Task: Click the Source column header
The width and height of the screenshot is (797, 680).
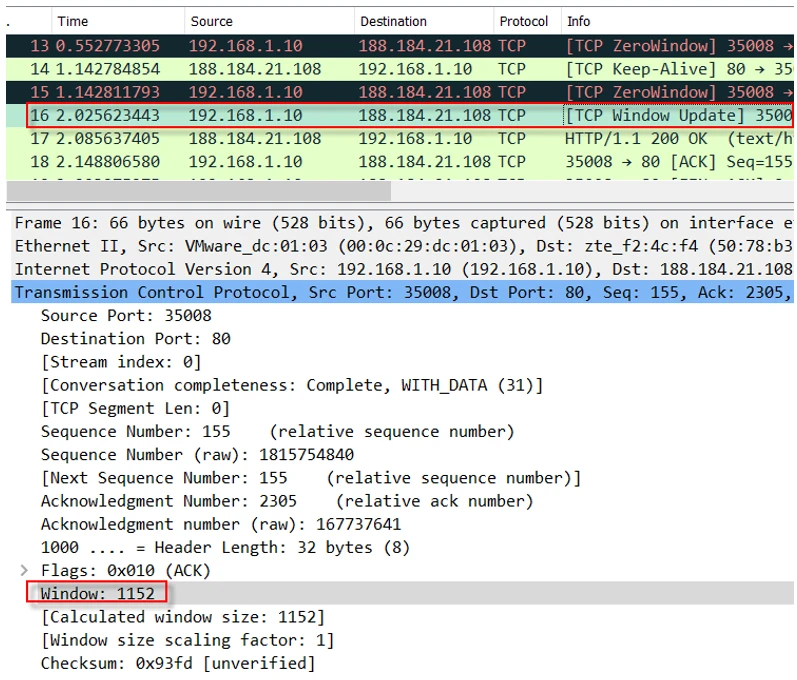Action: coord(211,21)
